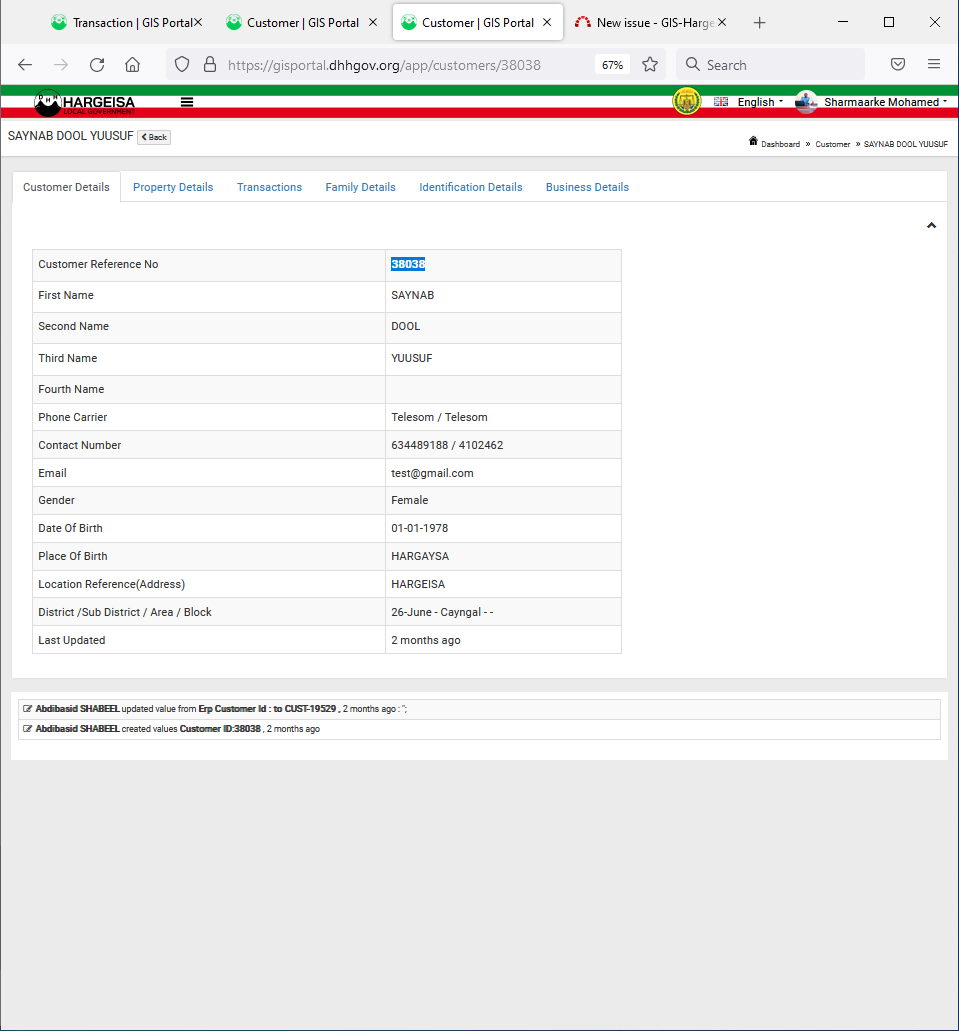Click the HARGEISA address value
The image size is (959, 1031).
[x=418, y=584]
